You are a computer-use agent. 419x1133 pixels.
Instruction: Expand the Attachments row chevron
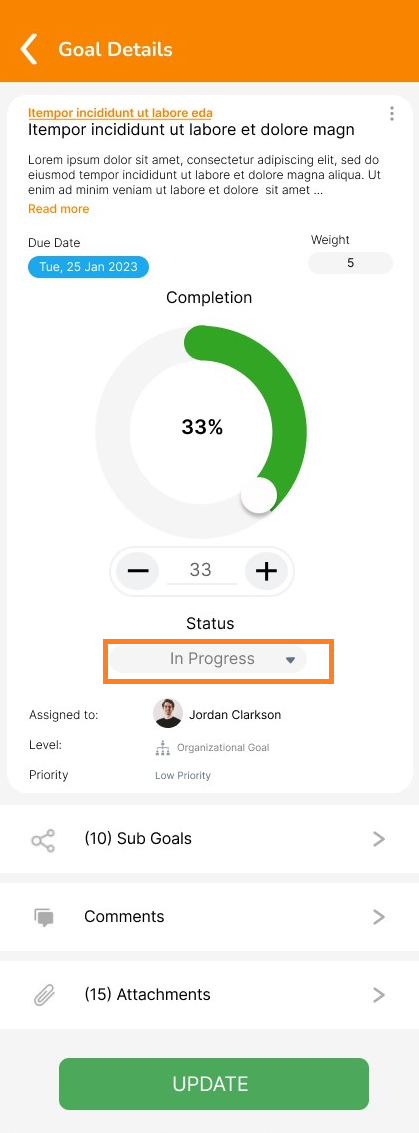tap(379, 995)
